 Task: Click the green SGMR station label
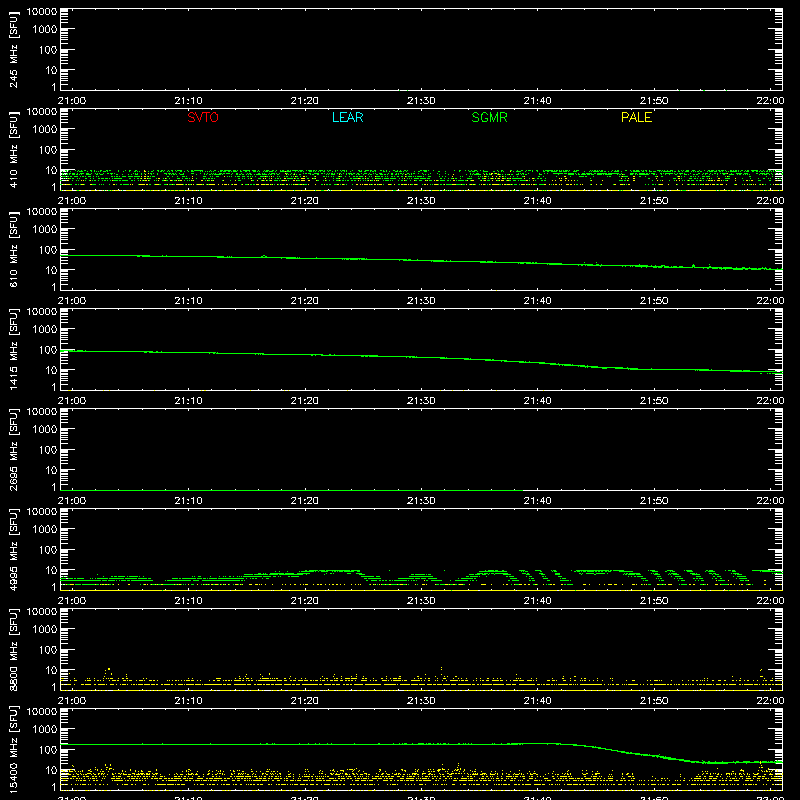click(x=489, y=117)
